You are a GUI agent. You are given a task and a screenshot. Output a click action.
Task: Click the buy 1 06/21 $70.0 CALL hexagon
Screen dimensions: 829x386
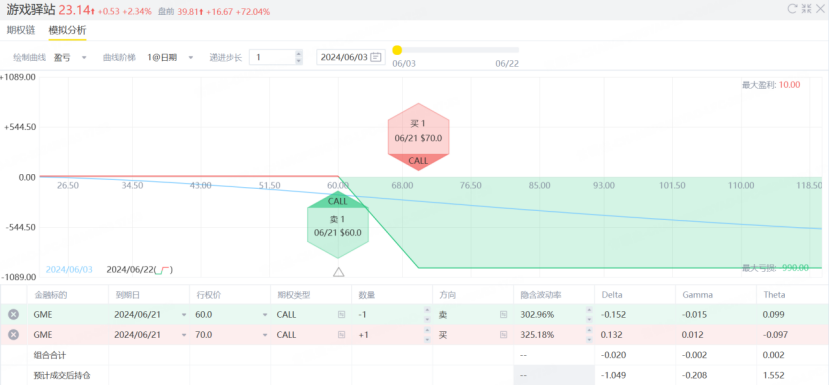click(418, 137)
